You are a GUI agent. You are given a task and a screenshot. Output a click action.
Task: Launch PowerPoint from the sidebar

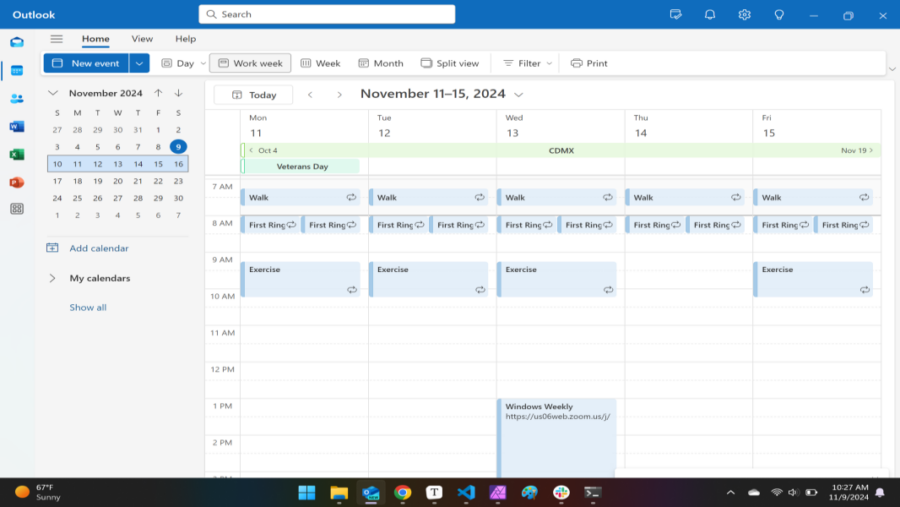coord(17,182)
